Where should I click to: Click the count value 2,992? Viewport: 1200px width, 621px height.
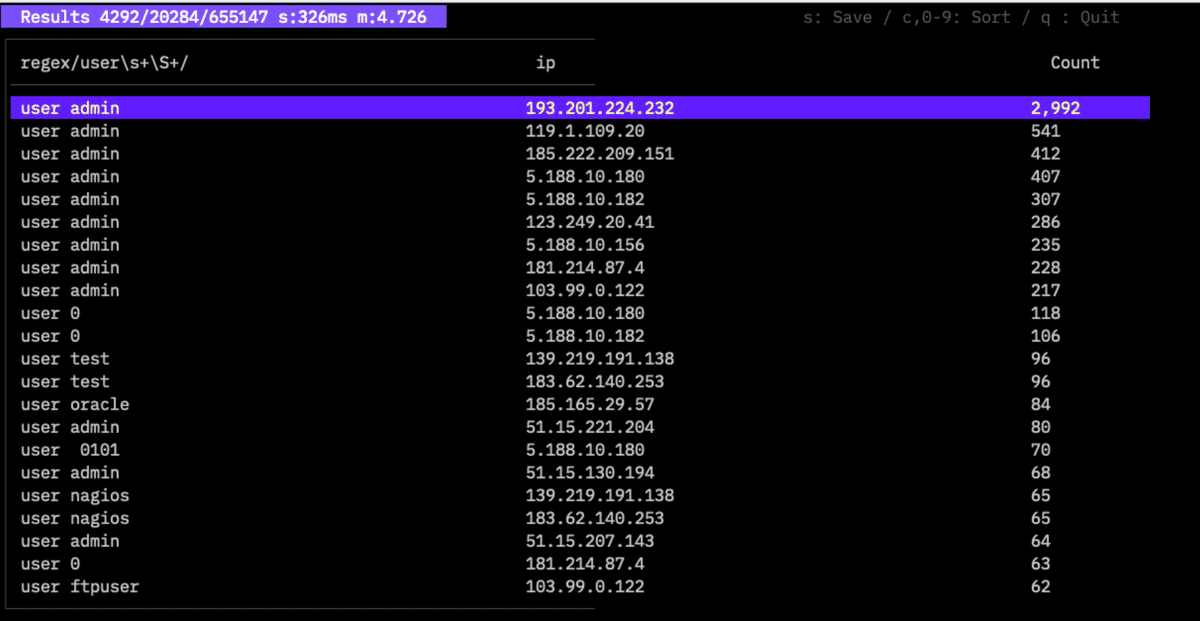pyautogui.click(x=1056, y=108)
